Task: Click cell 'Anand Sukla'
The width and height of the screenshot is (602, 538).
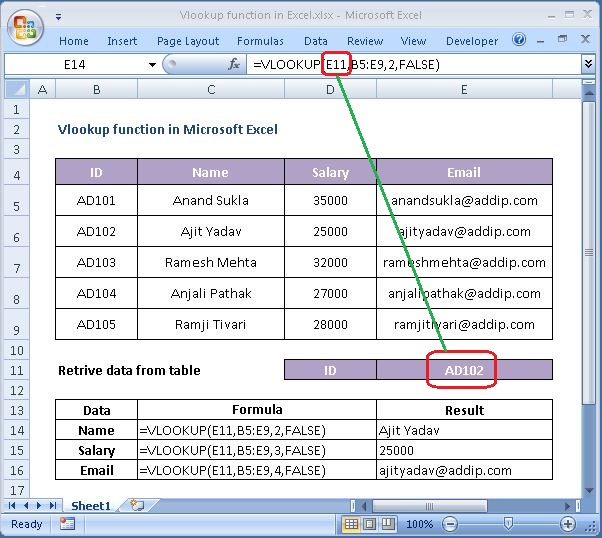Action: point(211,200)
